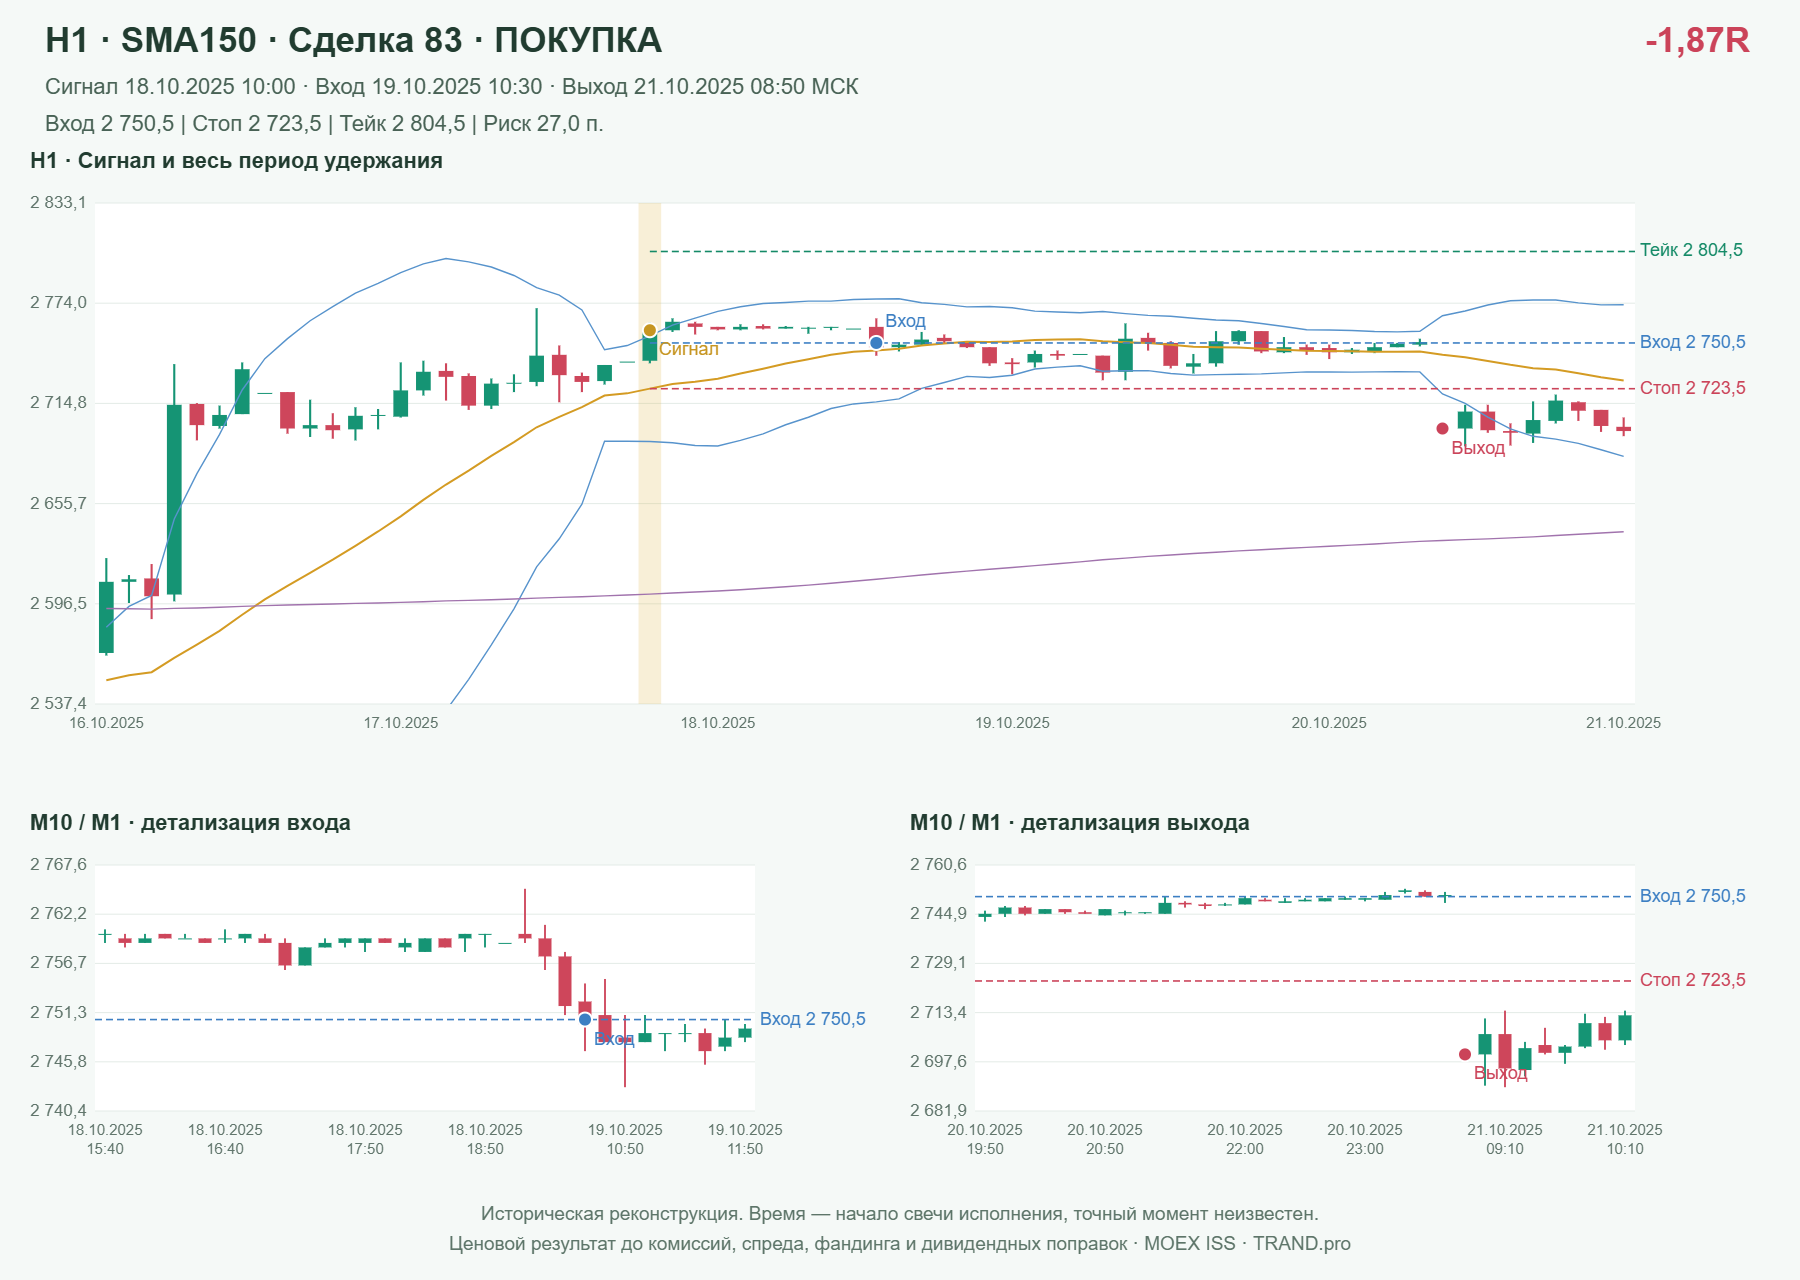Image resolution: width=1800 pixels, height=1280 pixels.
Task: Click the 2 713,4 label in exit detail chart
Action: click(938, 1013)
